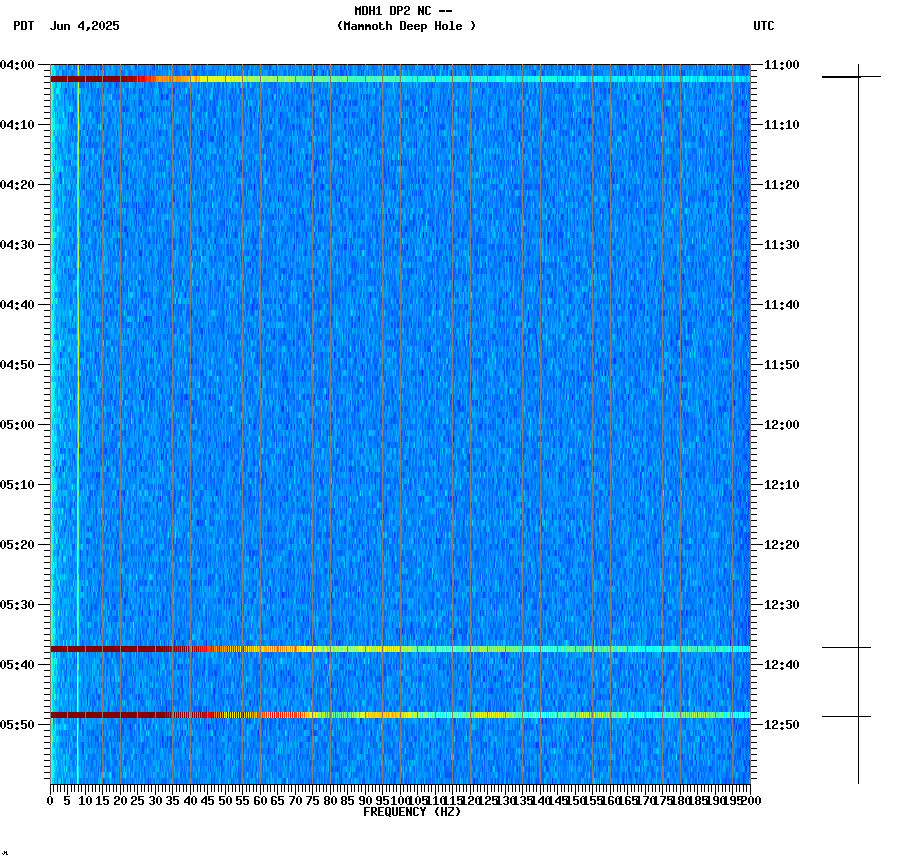Select the UTC timezone label
The image size is (902, 864).
click(x=766, y=27)
